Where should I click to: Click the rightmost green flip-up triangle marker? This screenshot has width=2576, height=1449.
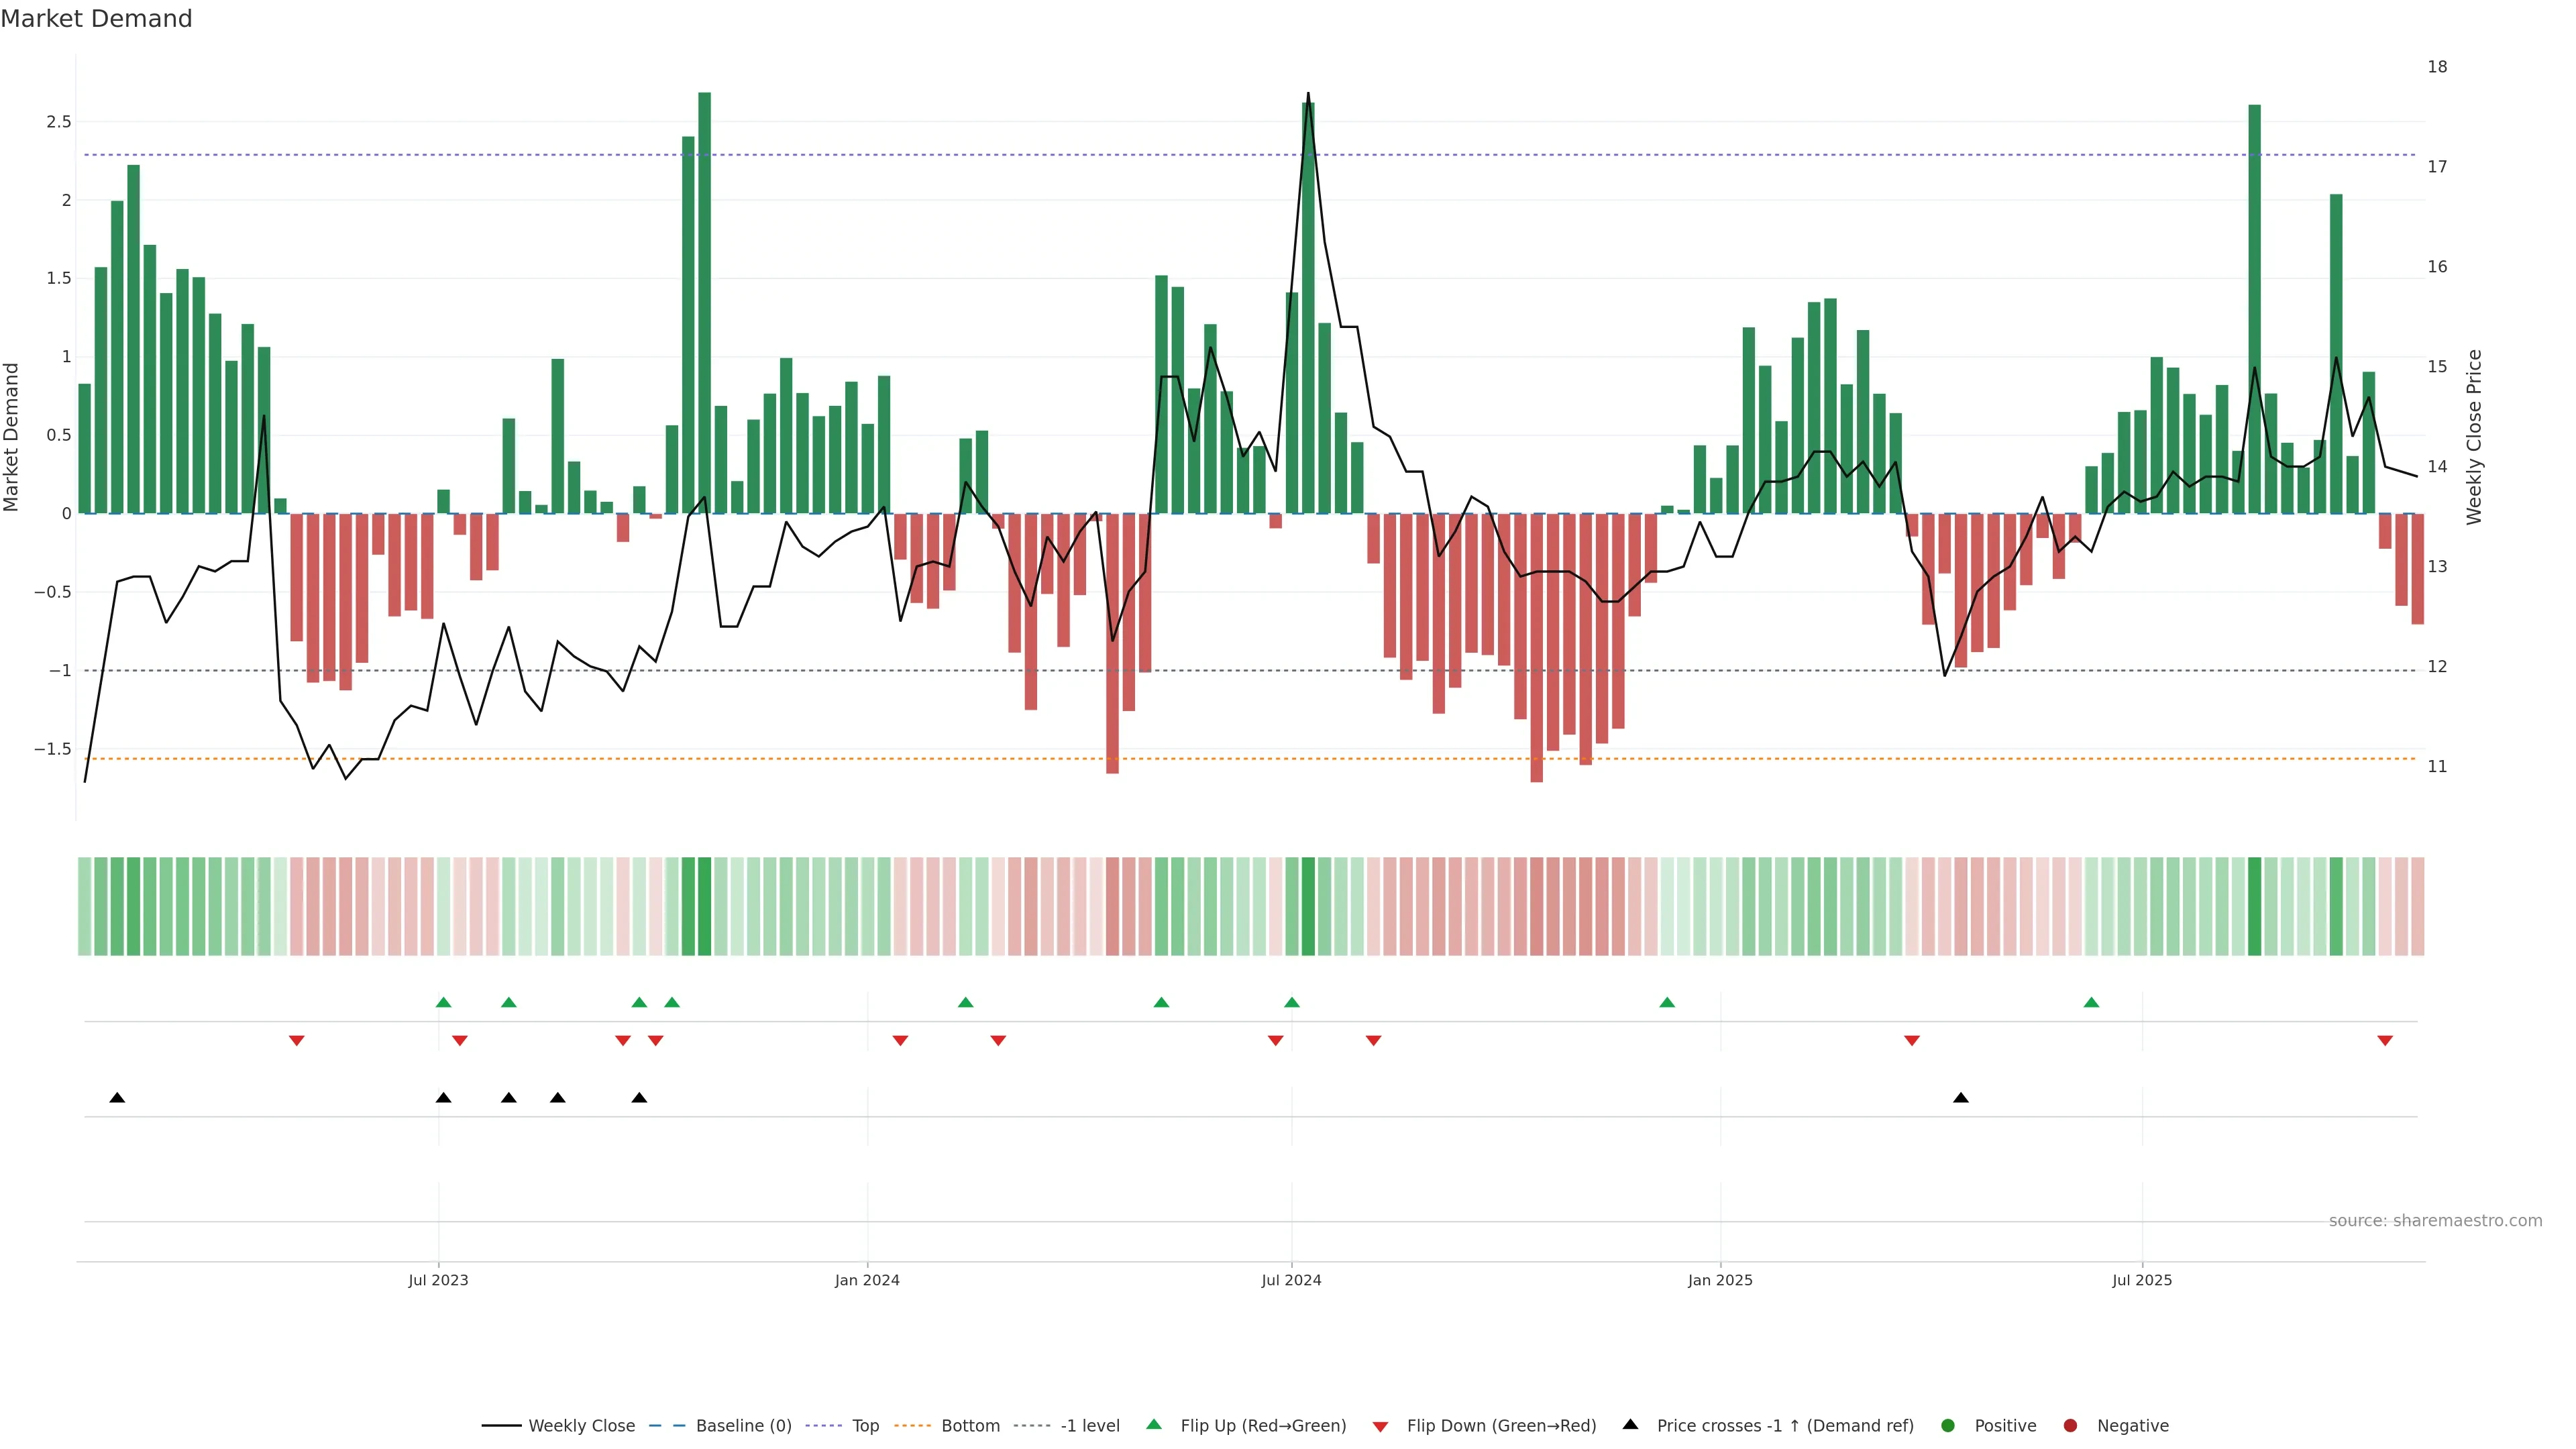(2091, 1002)
